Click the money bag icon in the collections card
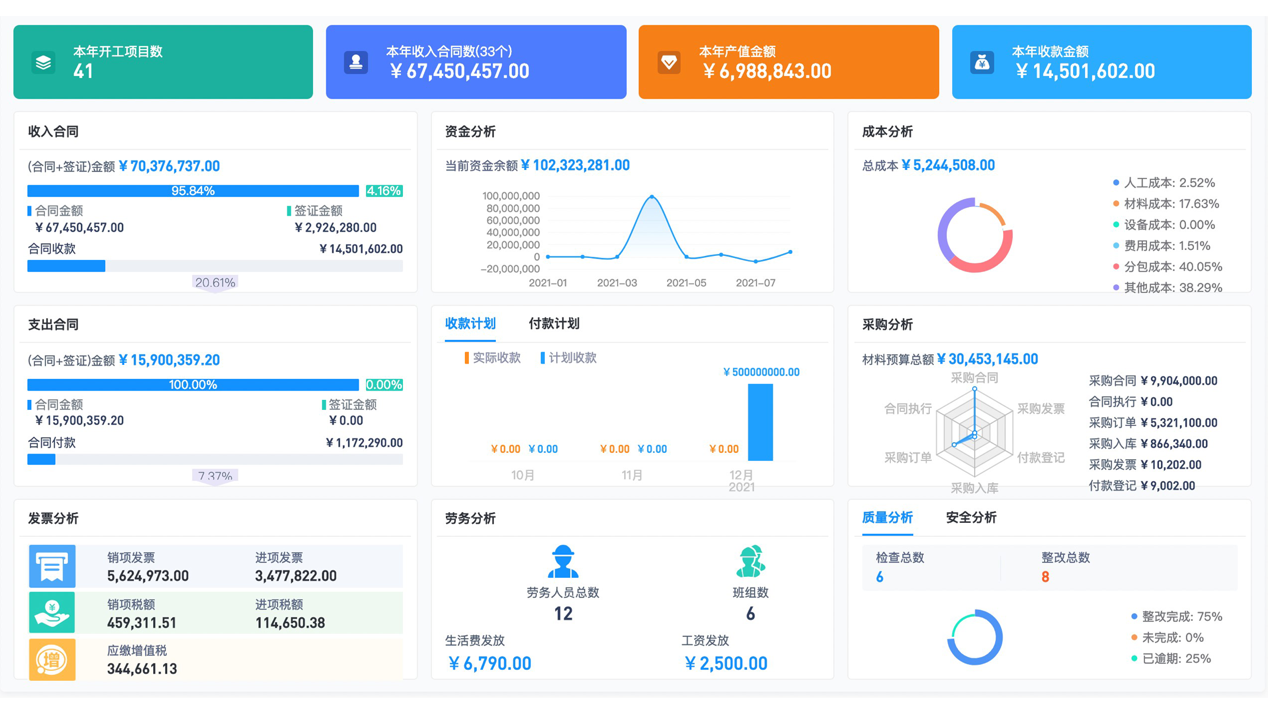 tap(982, 62)
